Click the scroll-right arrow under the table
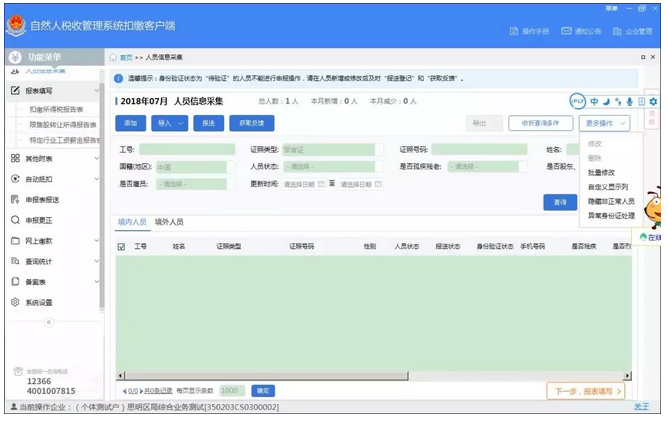668x421 pixels. click(x=627, y=376)
